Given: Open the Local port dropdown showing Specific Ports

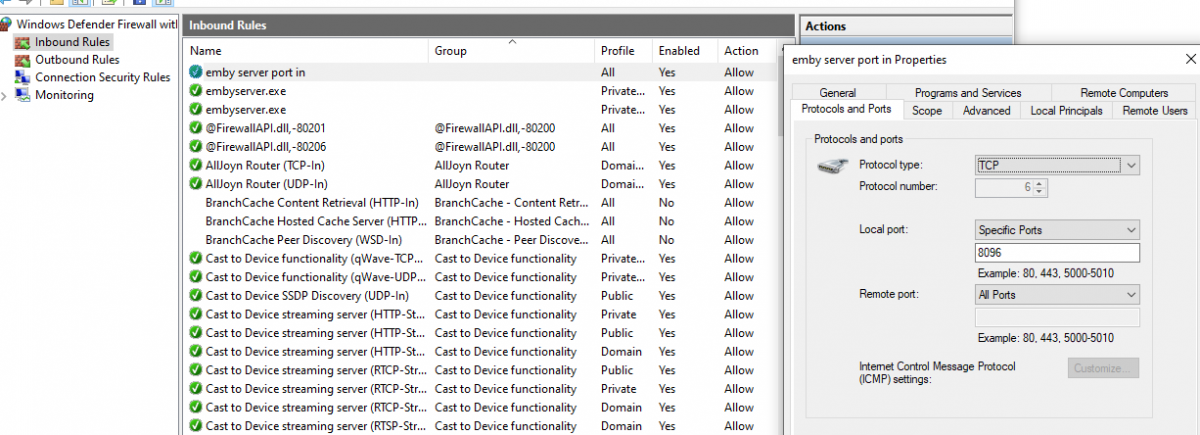Looking at the screenshot, I should point(1057,230).
